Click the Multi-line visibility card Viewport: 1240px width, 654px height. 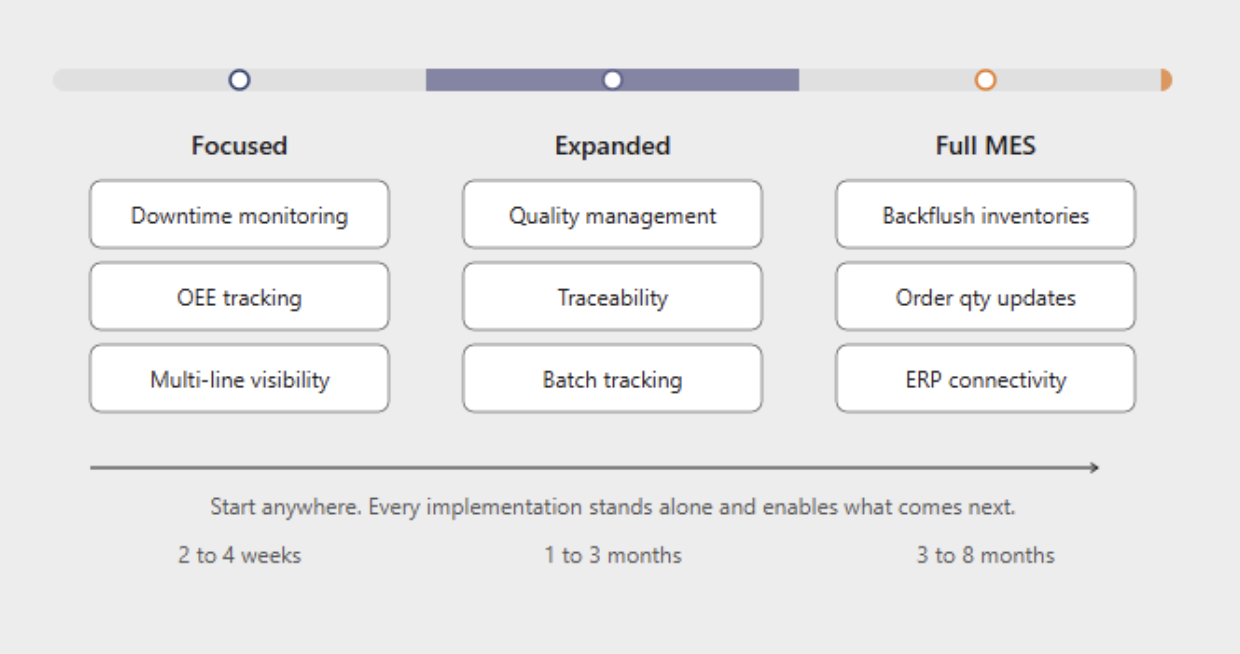[239, 379]
